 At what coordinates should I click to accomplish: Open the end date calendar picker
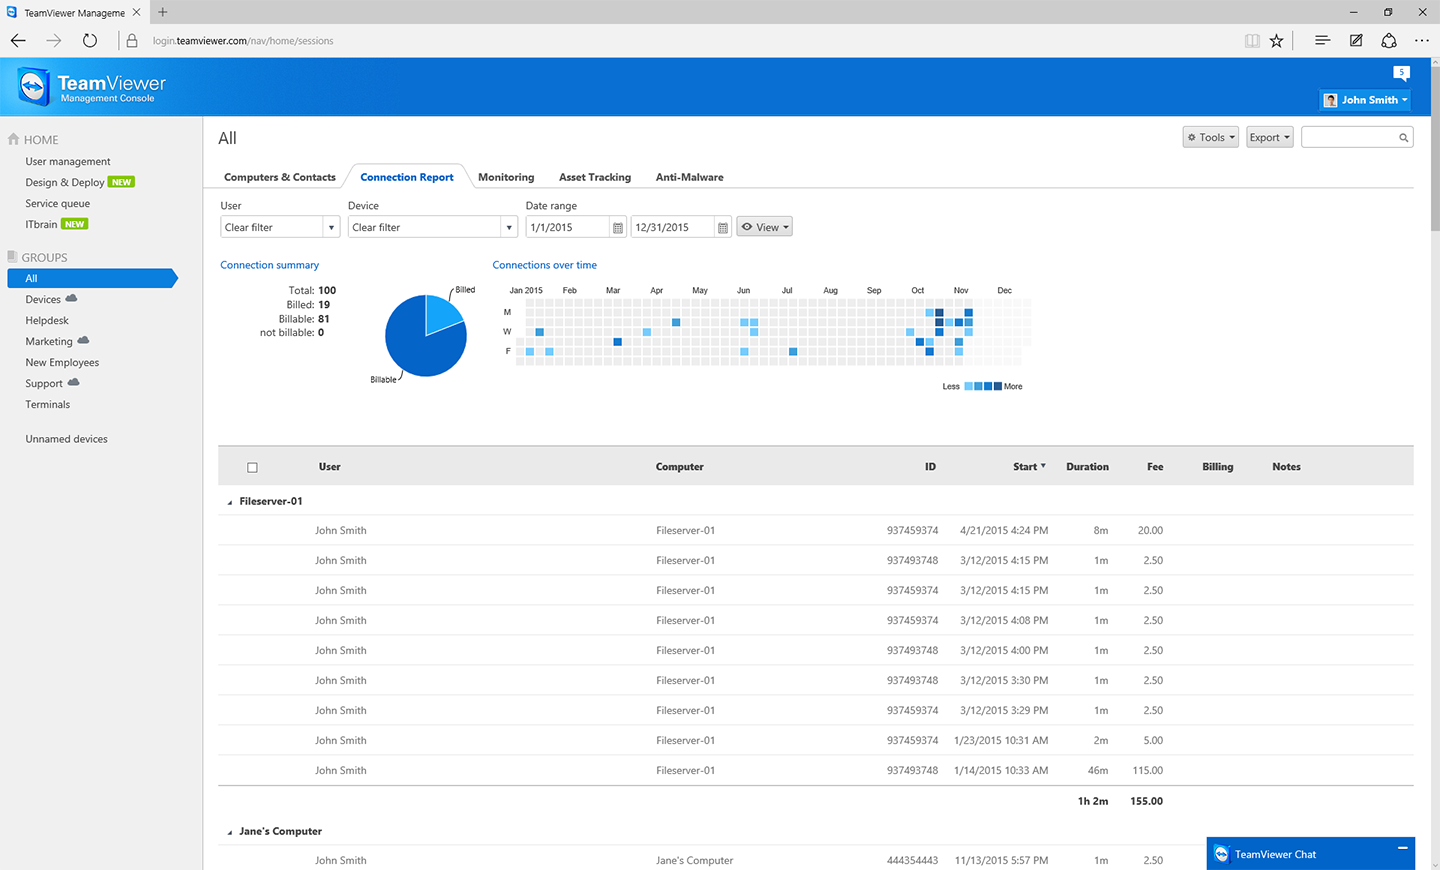point(723,227)
